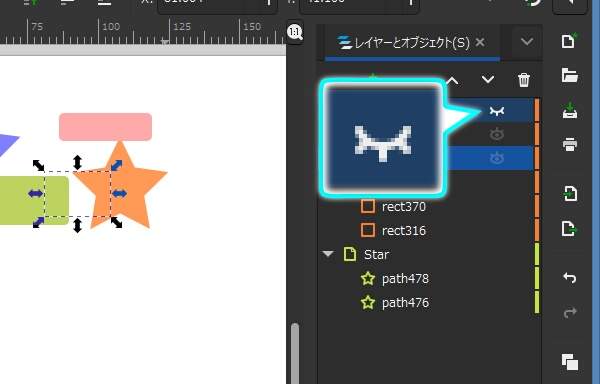The height and width of the screenshot is (384, 600).
Task: Duplicate the selected object with the duplicate icon
Action: pos(569,362)
